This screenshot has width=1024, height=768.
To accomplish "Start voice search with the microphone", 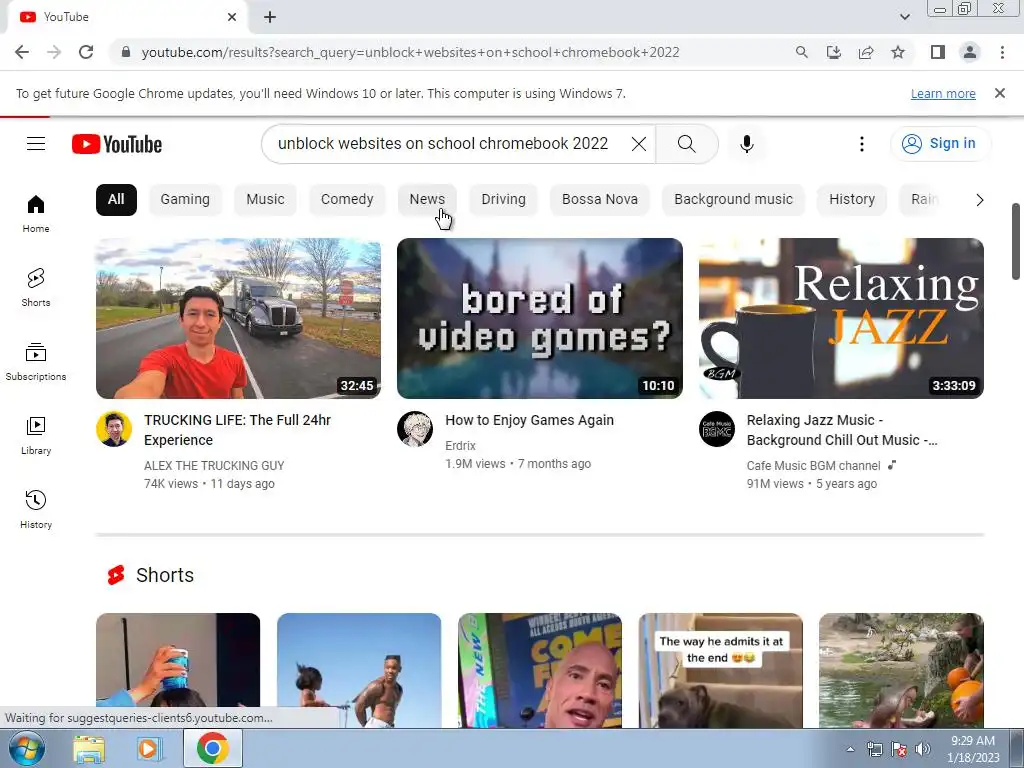I will pos(746,144).
